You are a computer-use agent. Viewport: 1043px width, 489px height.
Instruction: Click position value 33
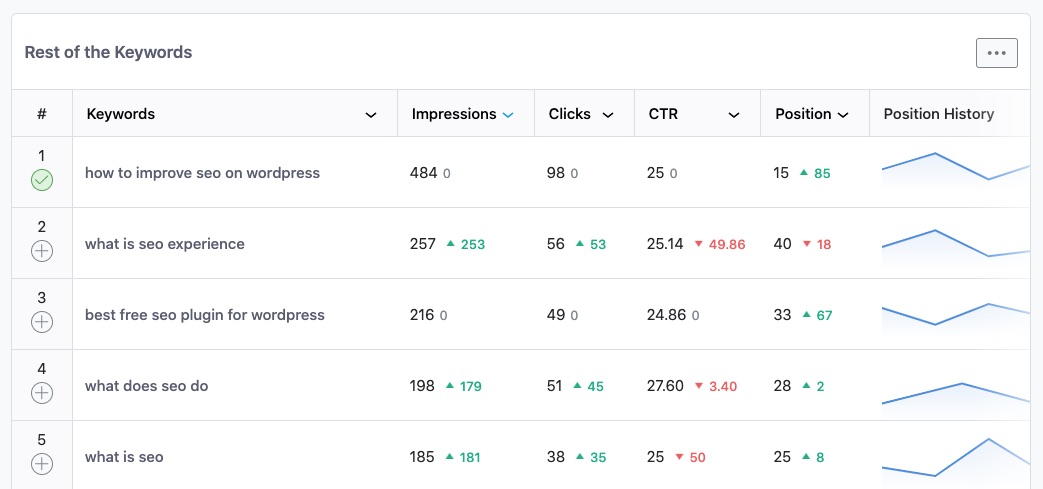[782, 315]
